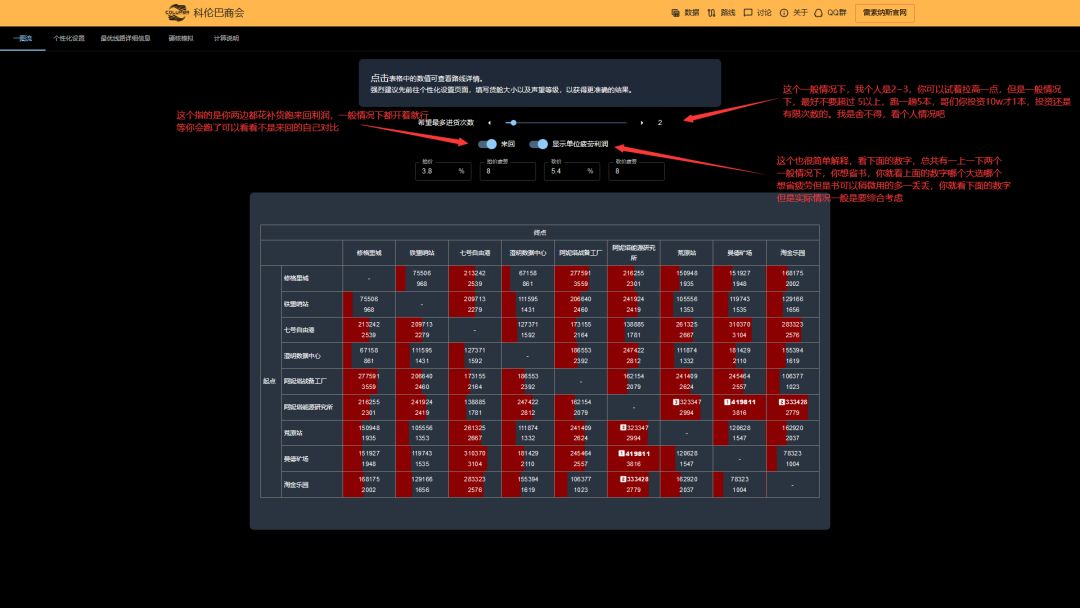Open the 162920 cell in the 荒原站 row
Screen dimensions: 1080x608
(x=793, y=433)
